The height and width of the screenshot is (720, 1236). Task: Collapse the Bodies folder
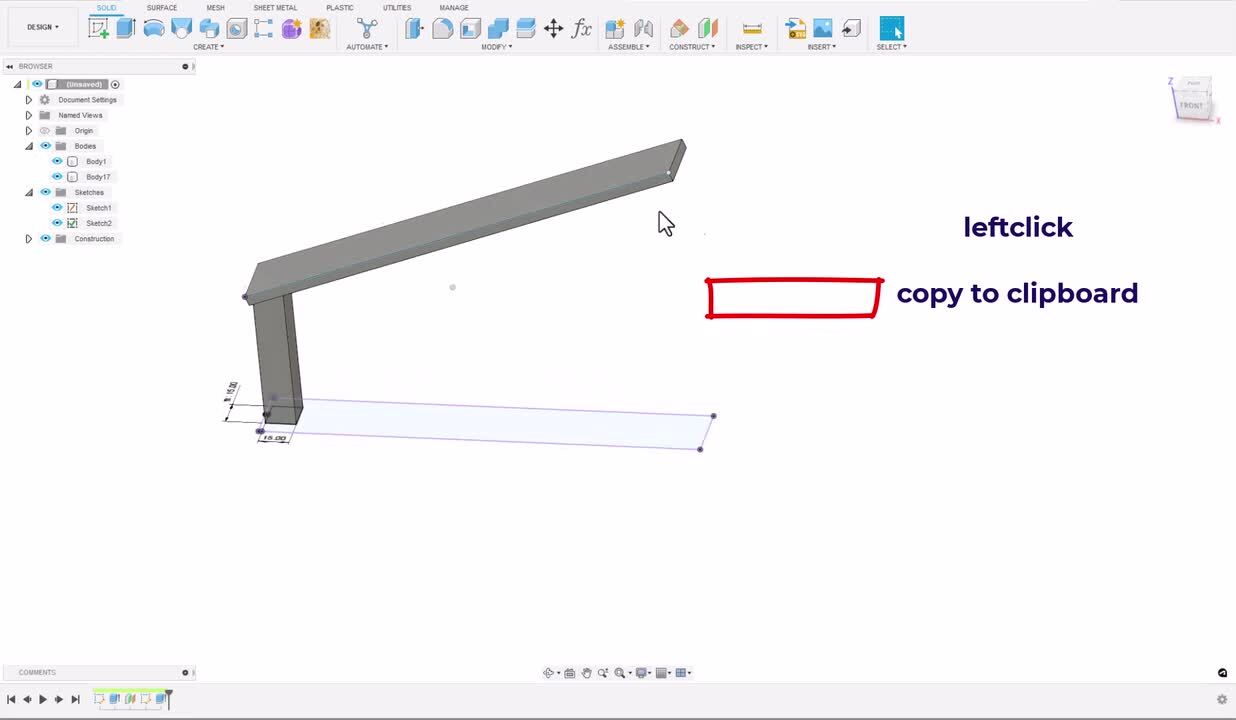(28, 146)
